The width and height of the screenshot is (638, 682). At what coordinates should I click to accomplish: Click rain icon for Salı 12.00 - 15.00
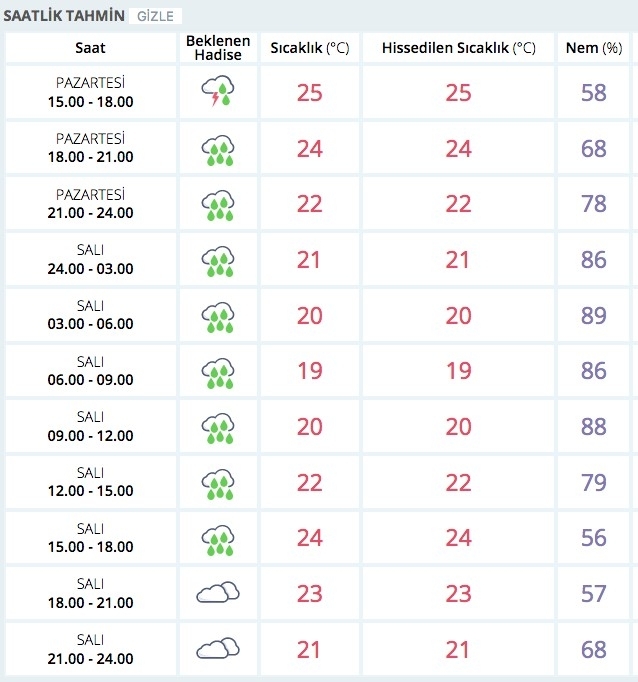click(x=217, y=482)
